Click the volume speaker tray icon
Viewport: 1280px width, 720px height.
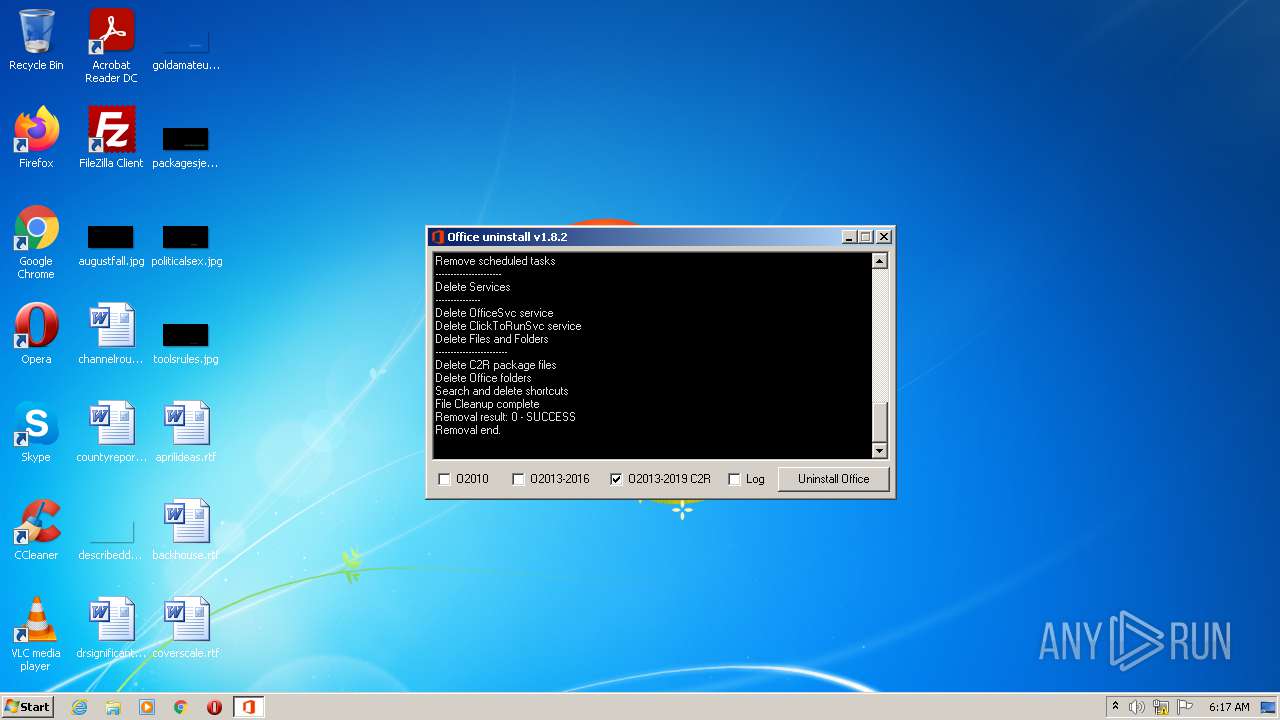(x=1137, y=707)
